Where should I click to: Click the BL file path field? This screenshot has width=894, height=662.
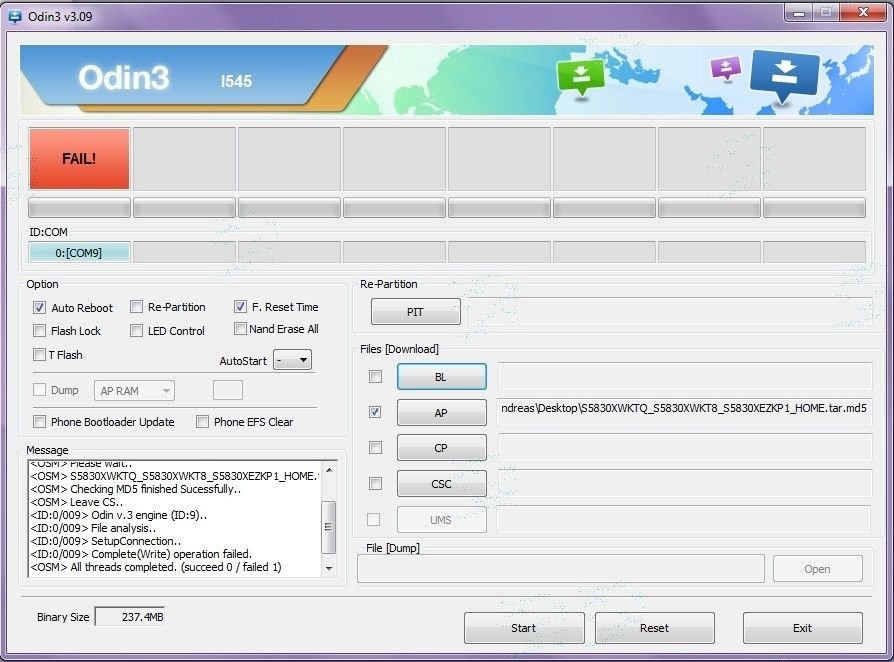tap(685, 377)
